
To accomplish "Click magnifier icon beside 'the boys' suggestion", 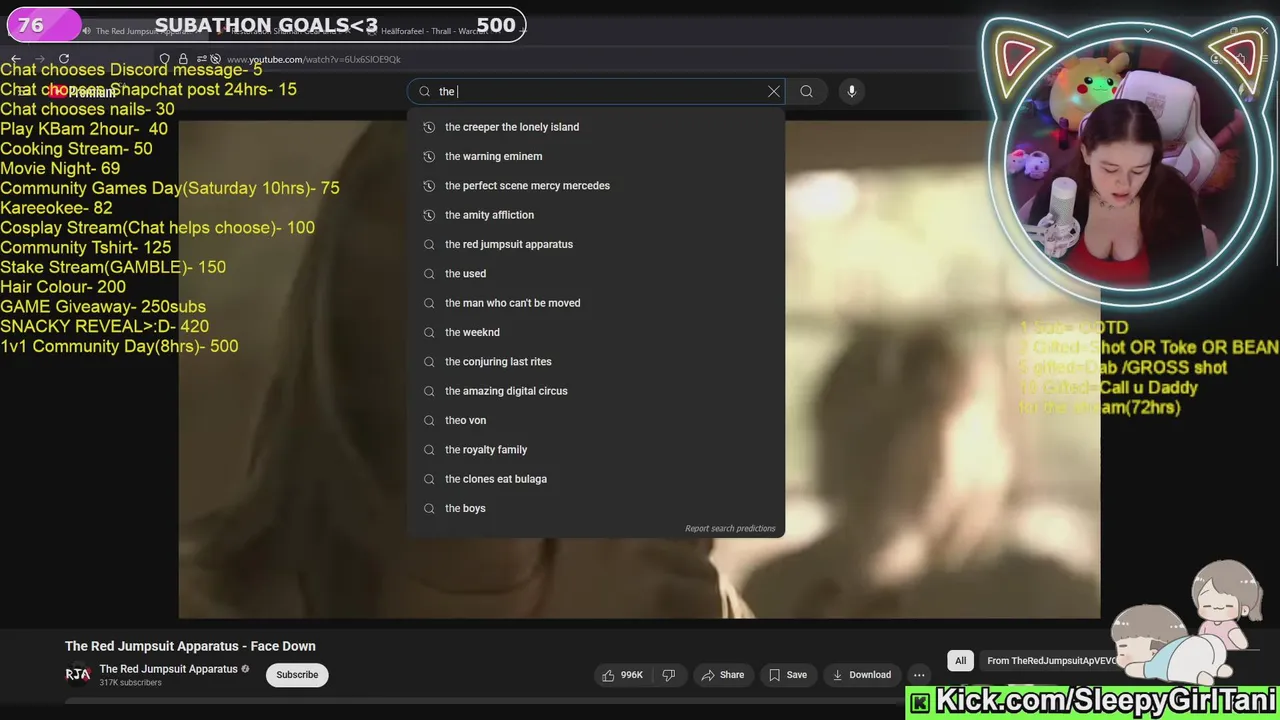I will coord(429,508).
